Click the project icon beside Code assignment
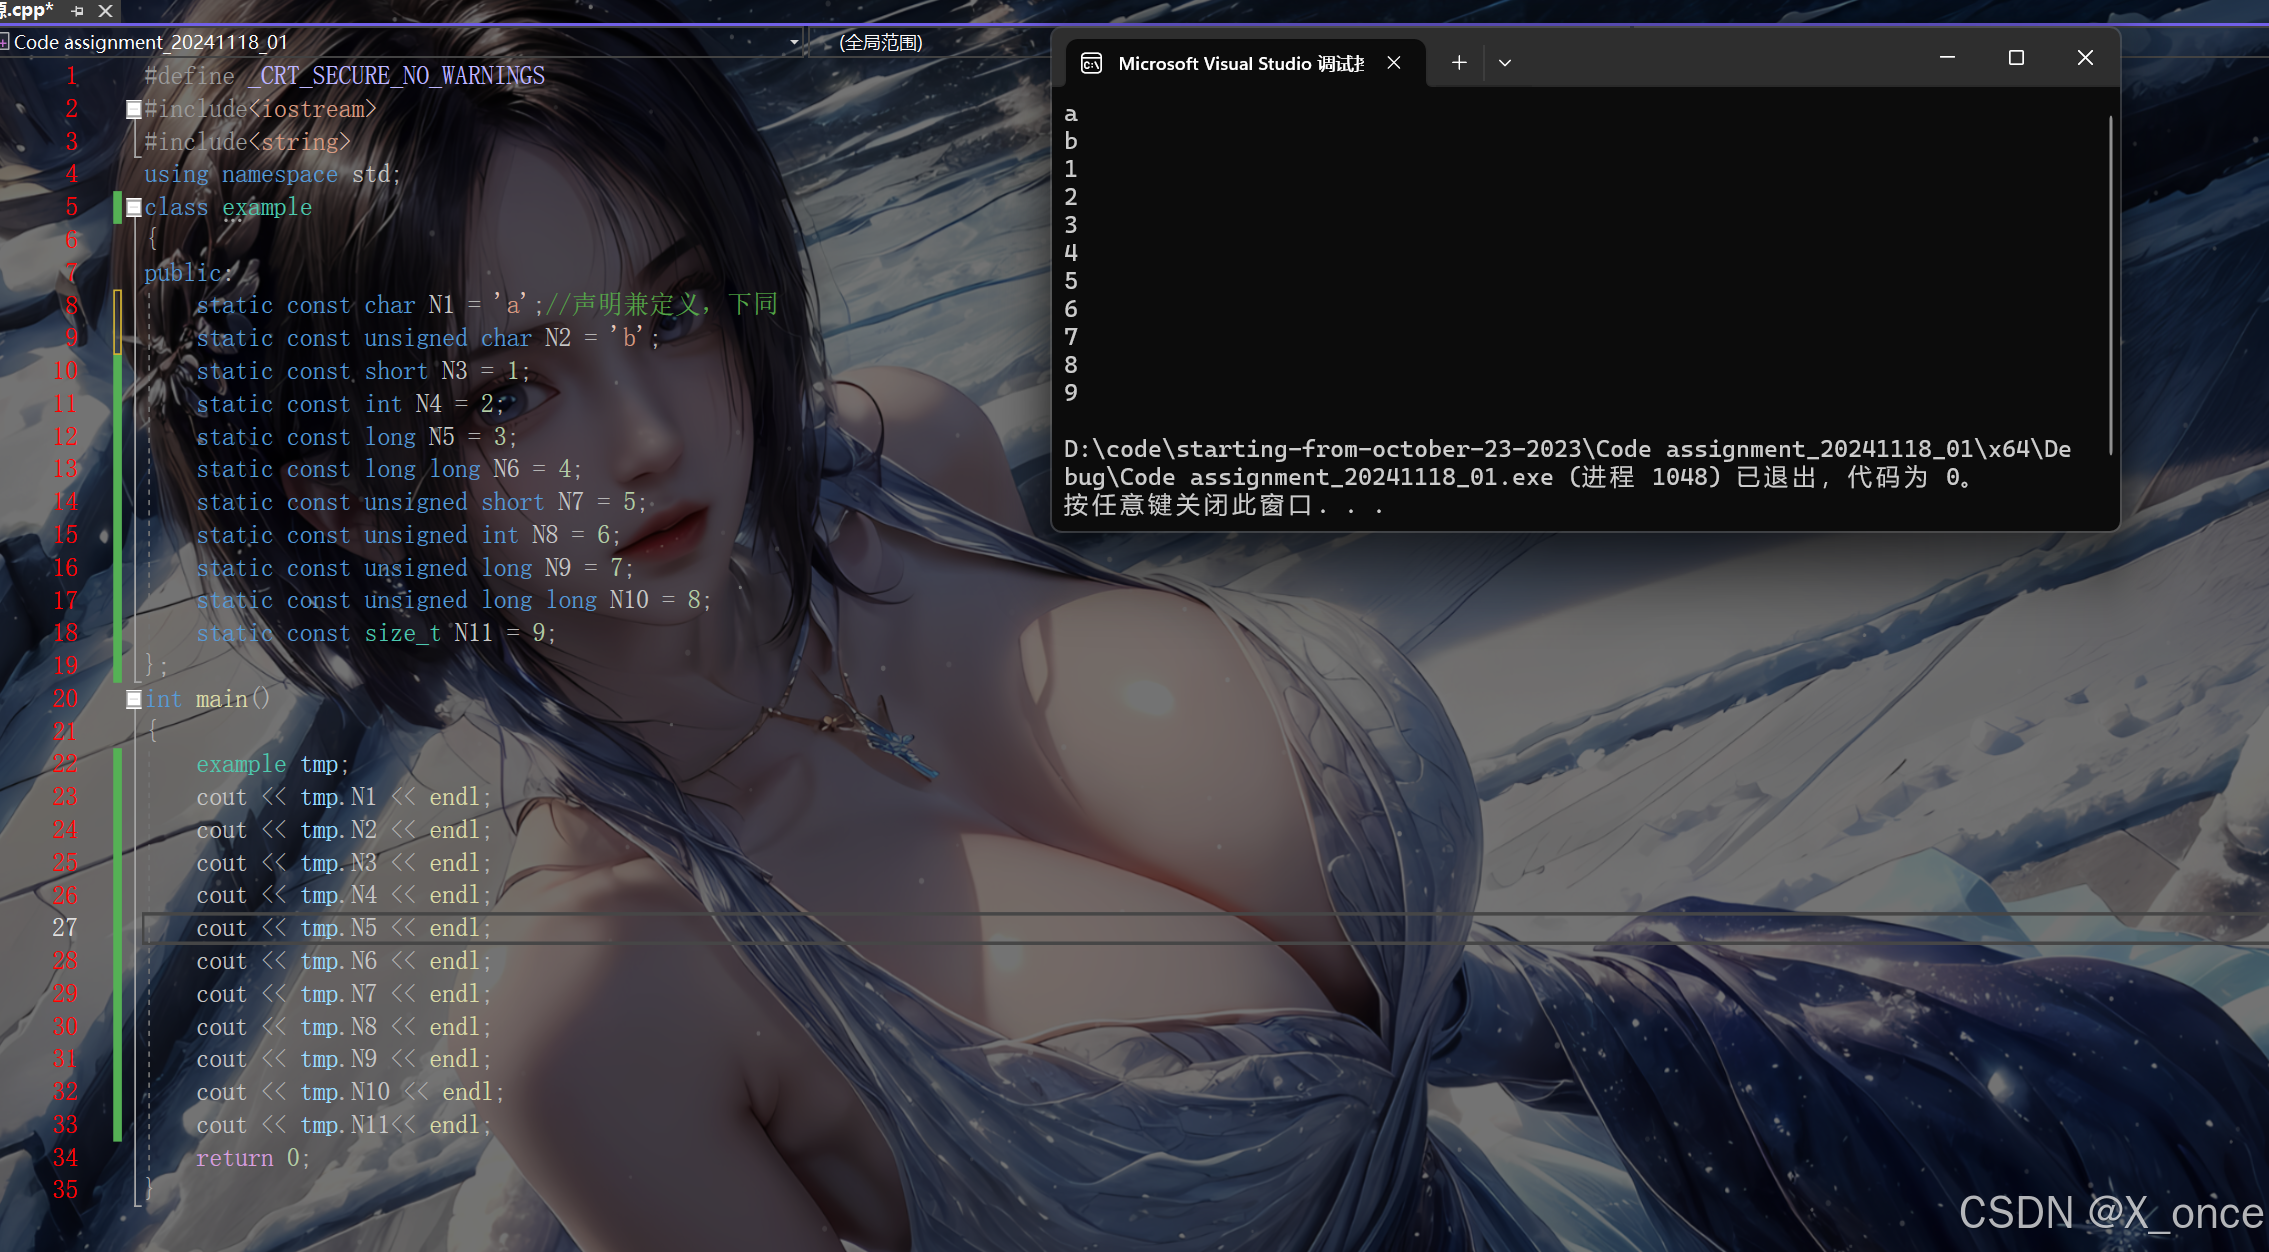The width and height of the screenshot is (2269, 1252). [5, 42]
